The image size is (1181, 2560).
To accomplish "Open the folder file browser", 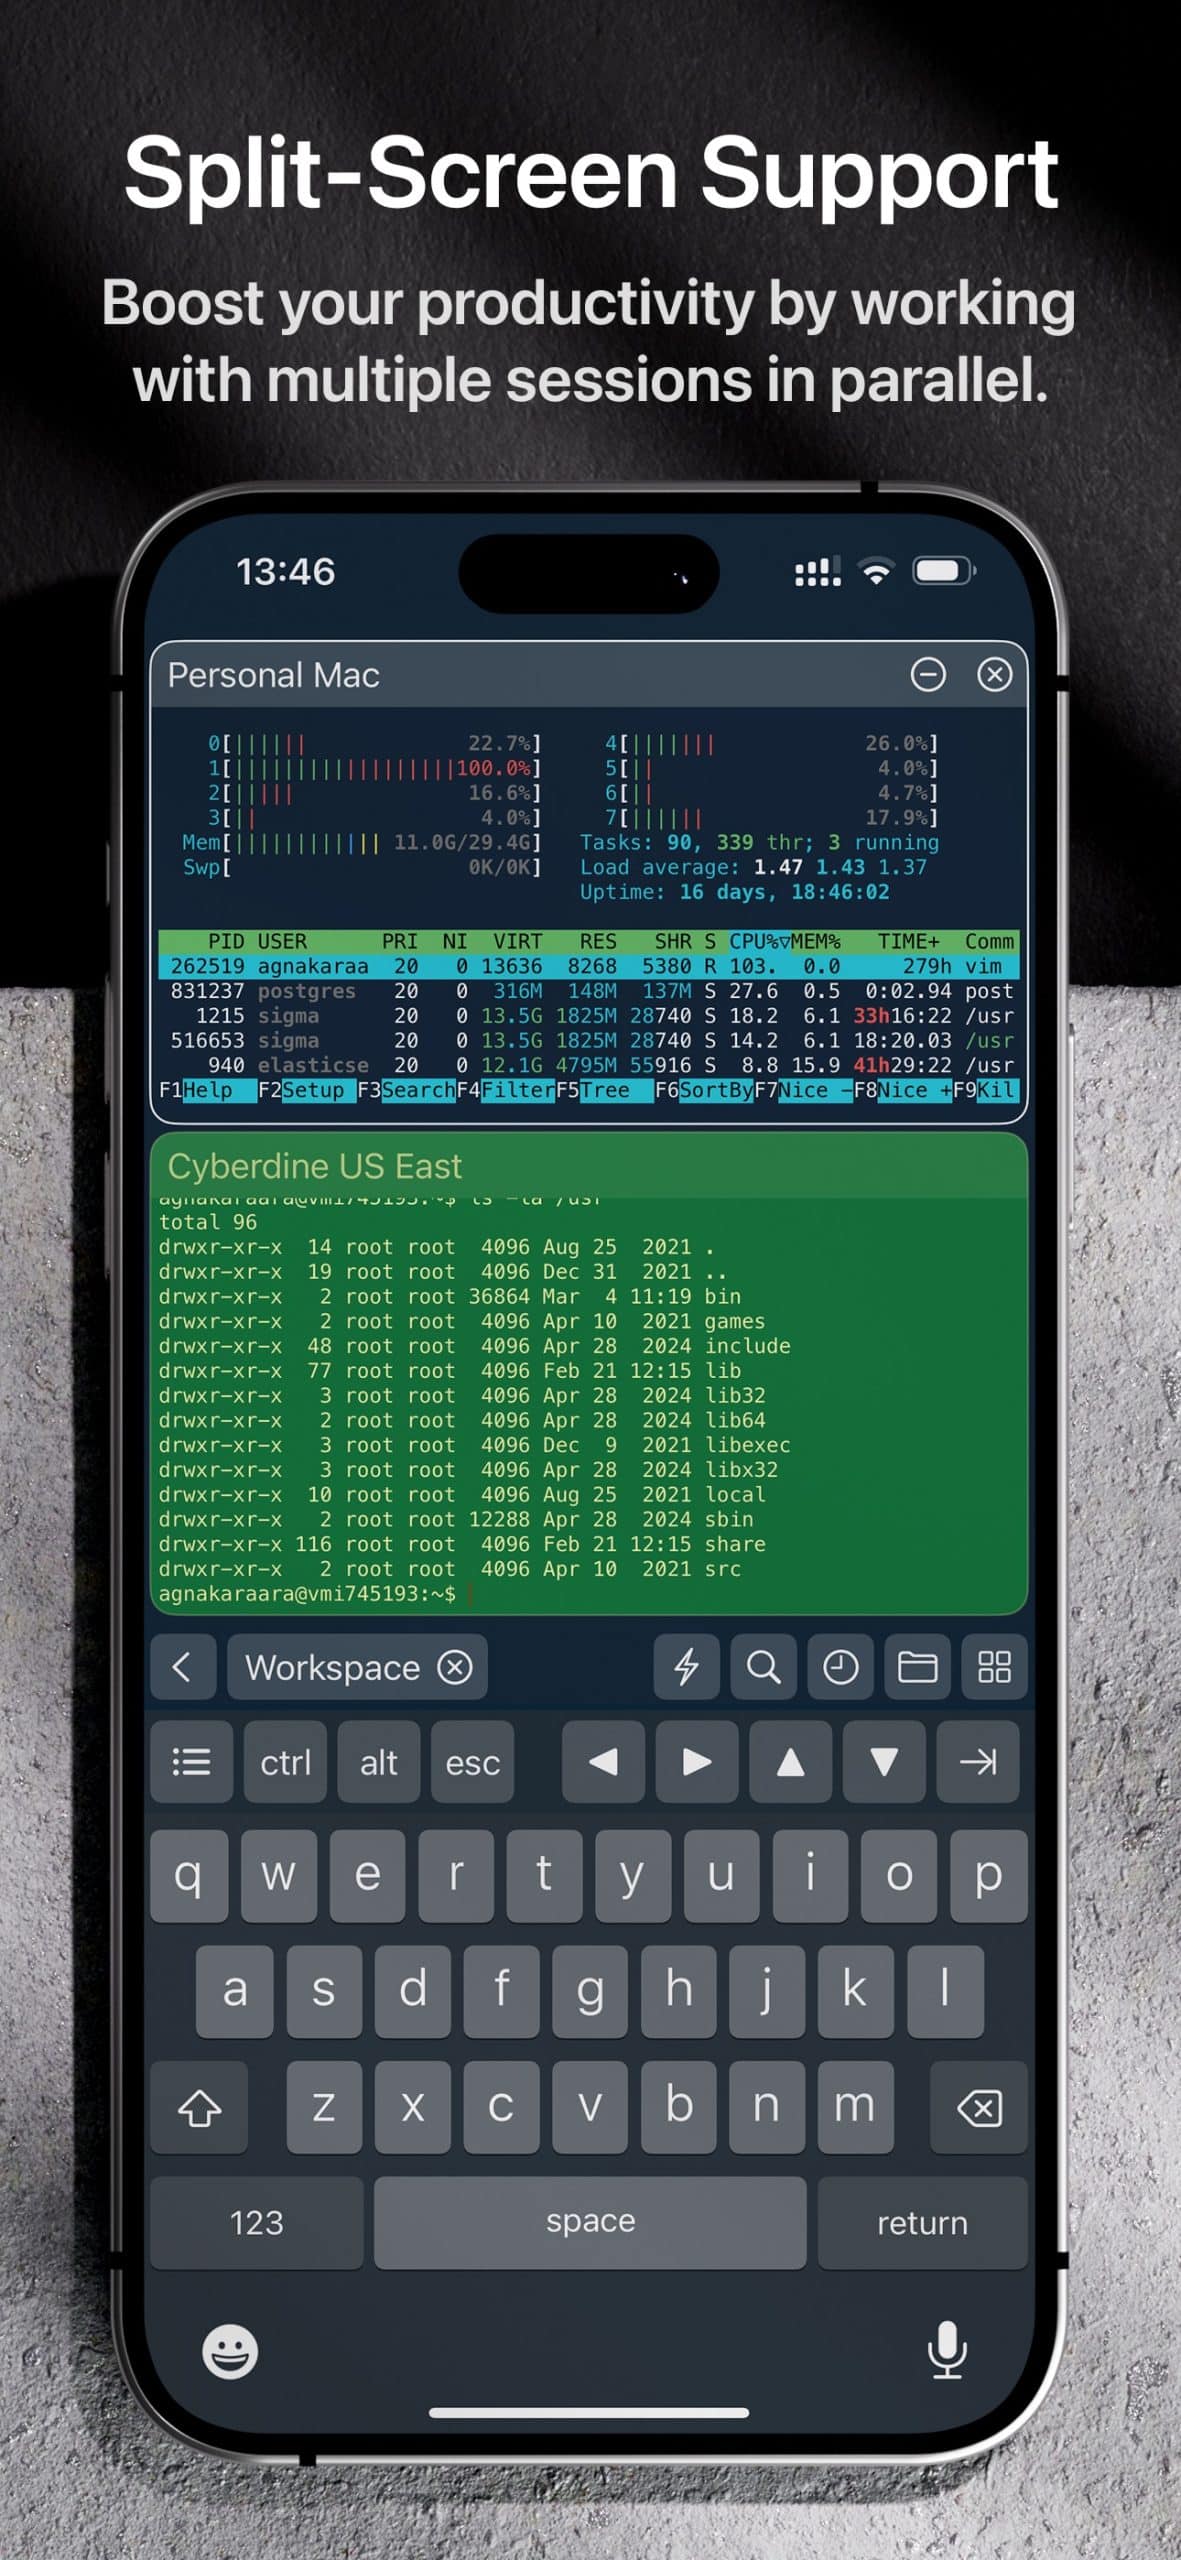I will pyautogui.click(x=917, y=1667).
